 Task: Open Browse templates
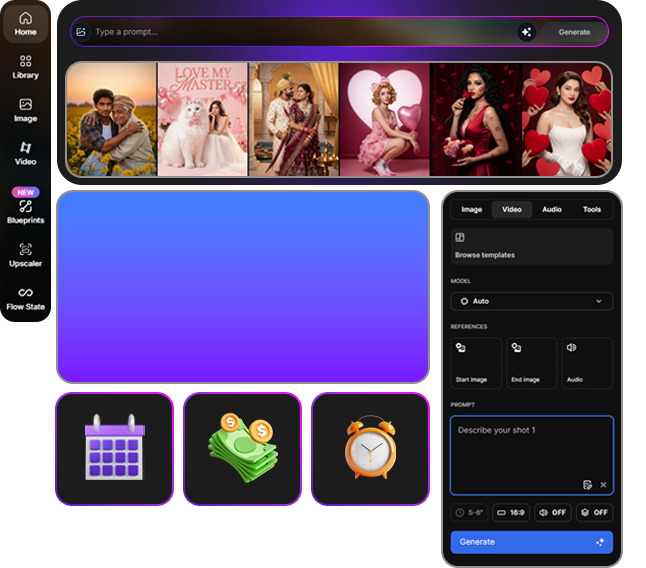[531, 246]
